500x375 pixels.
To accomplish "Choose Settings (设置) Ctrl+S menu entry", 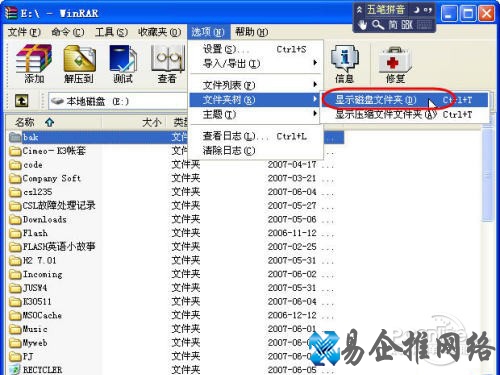I will pyautogui.click(x=256, y=49).
